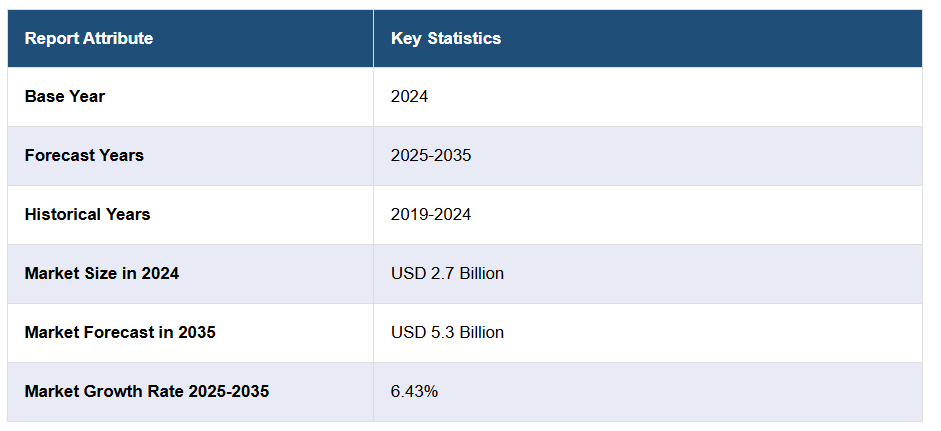Select the Market Growth Rate 2025-2035 label
The height and width of the screenshot is (431, 941).
click(x=147, y=391)
